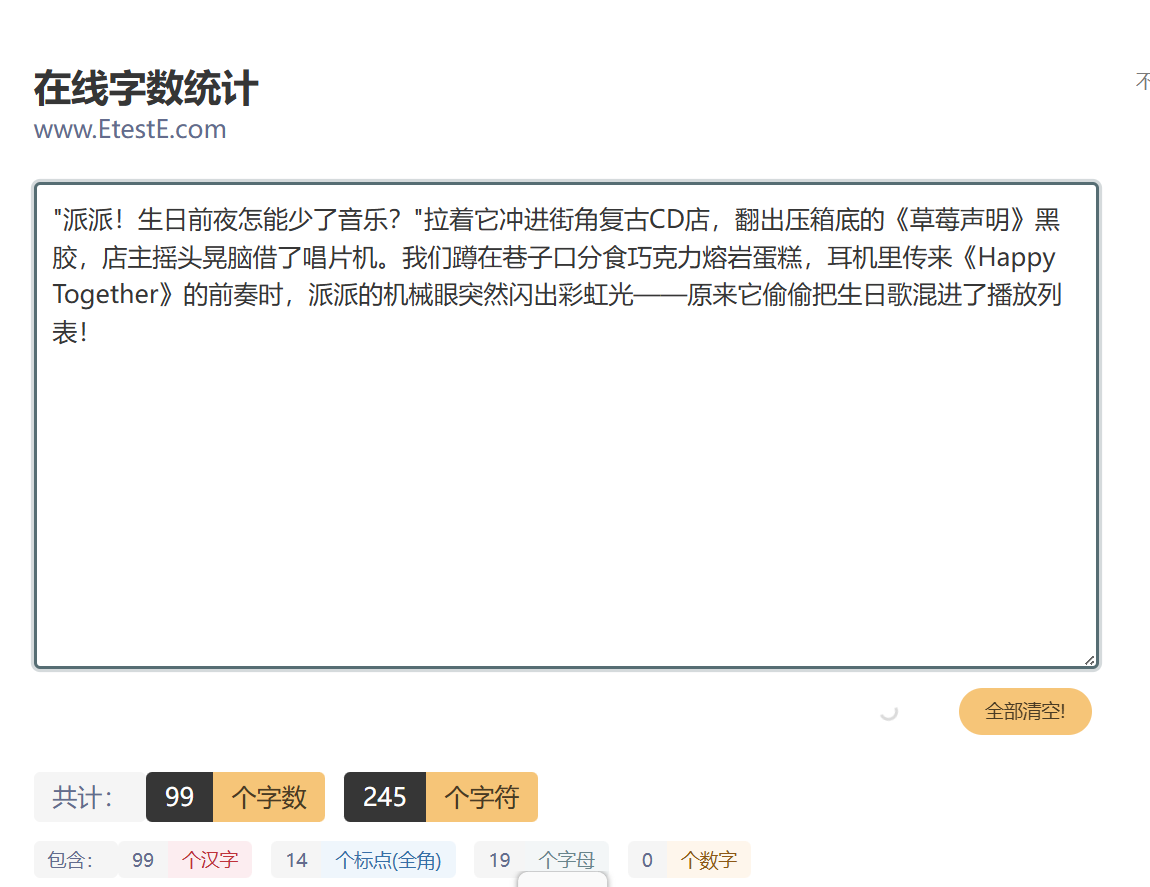Click the 包含: label
The image size is (1150, 887).
[75, 860]
